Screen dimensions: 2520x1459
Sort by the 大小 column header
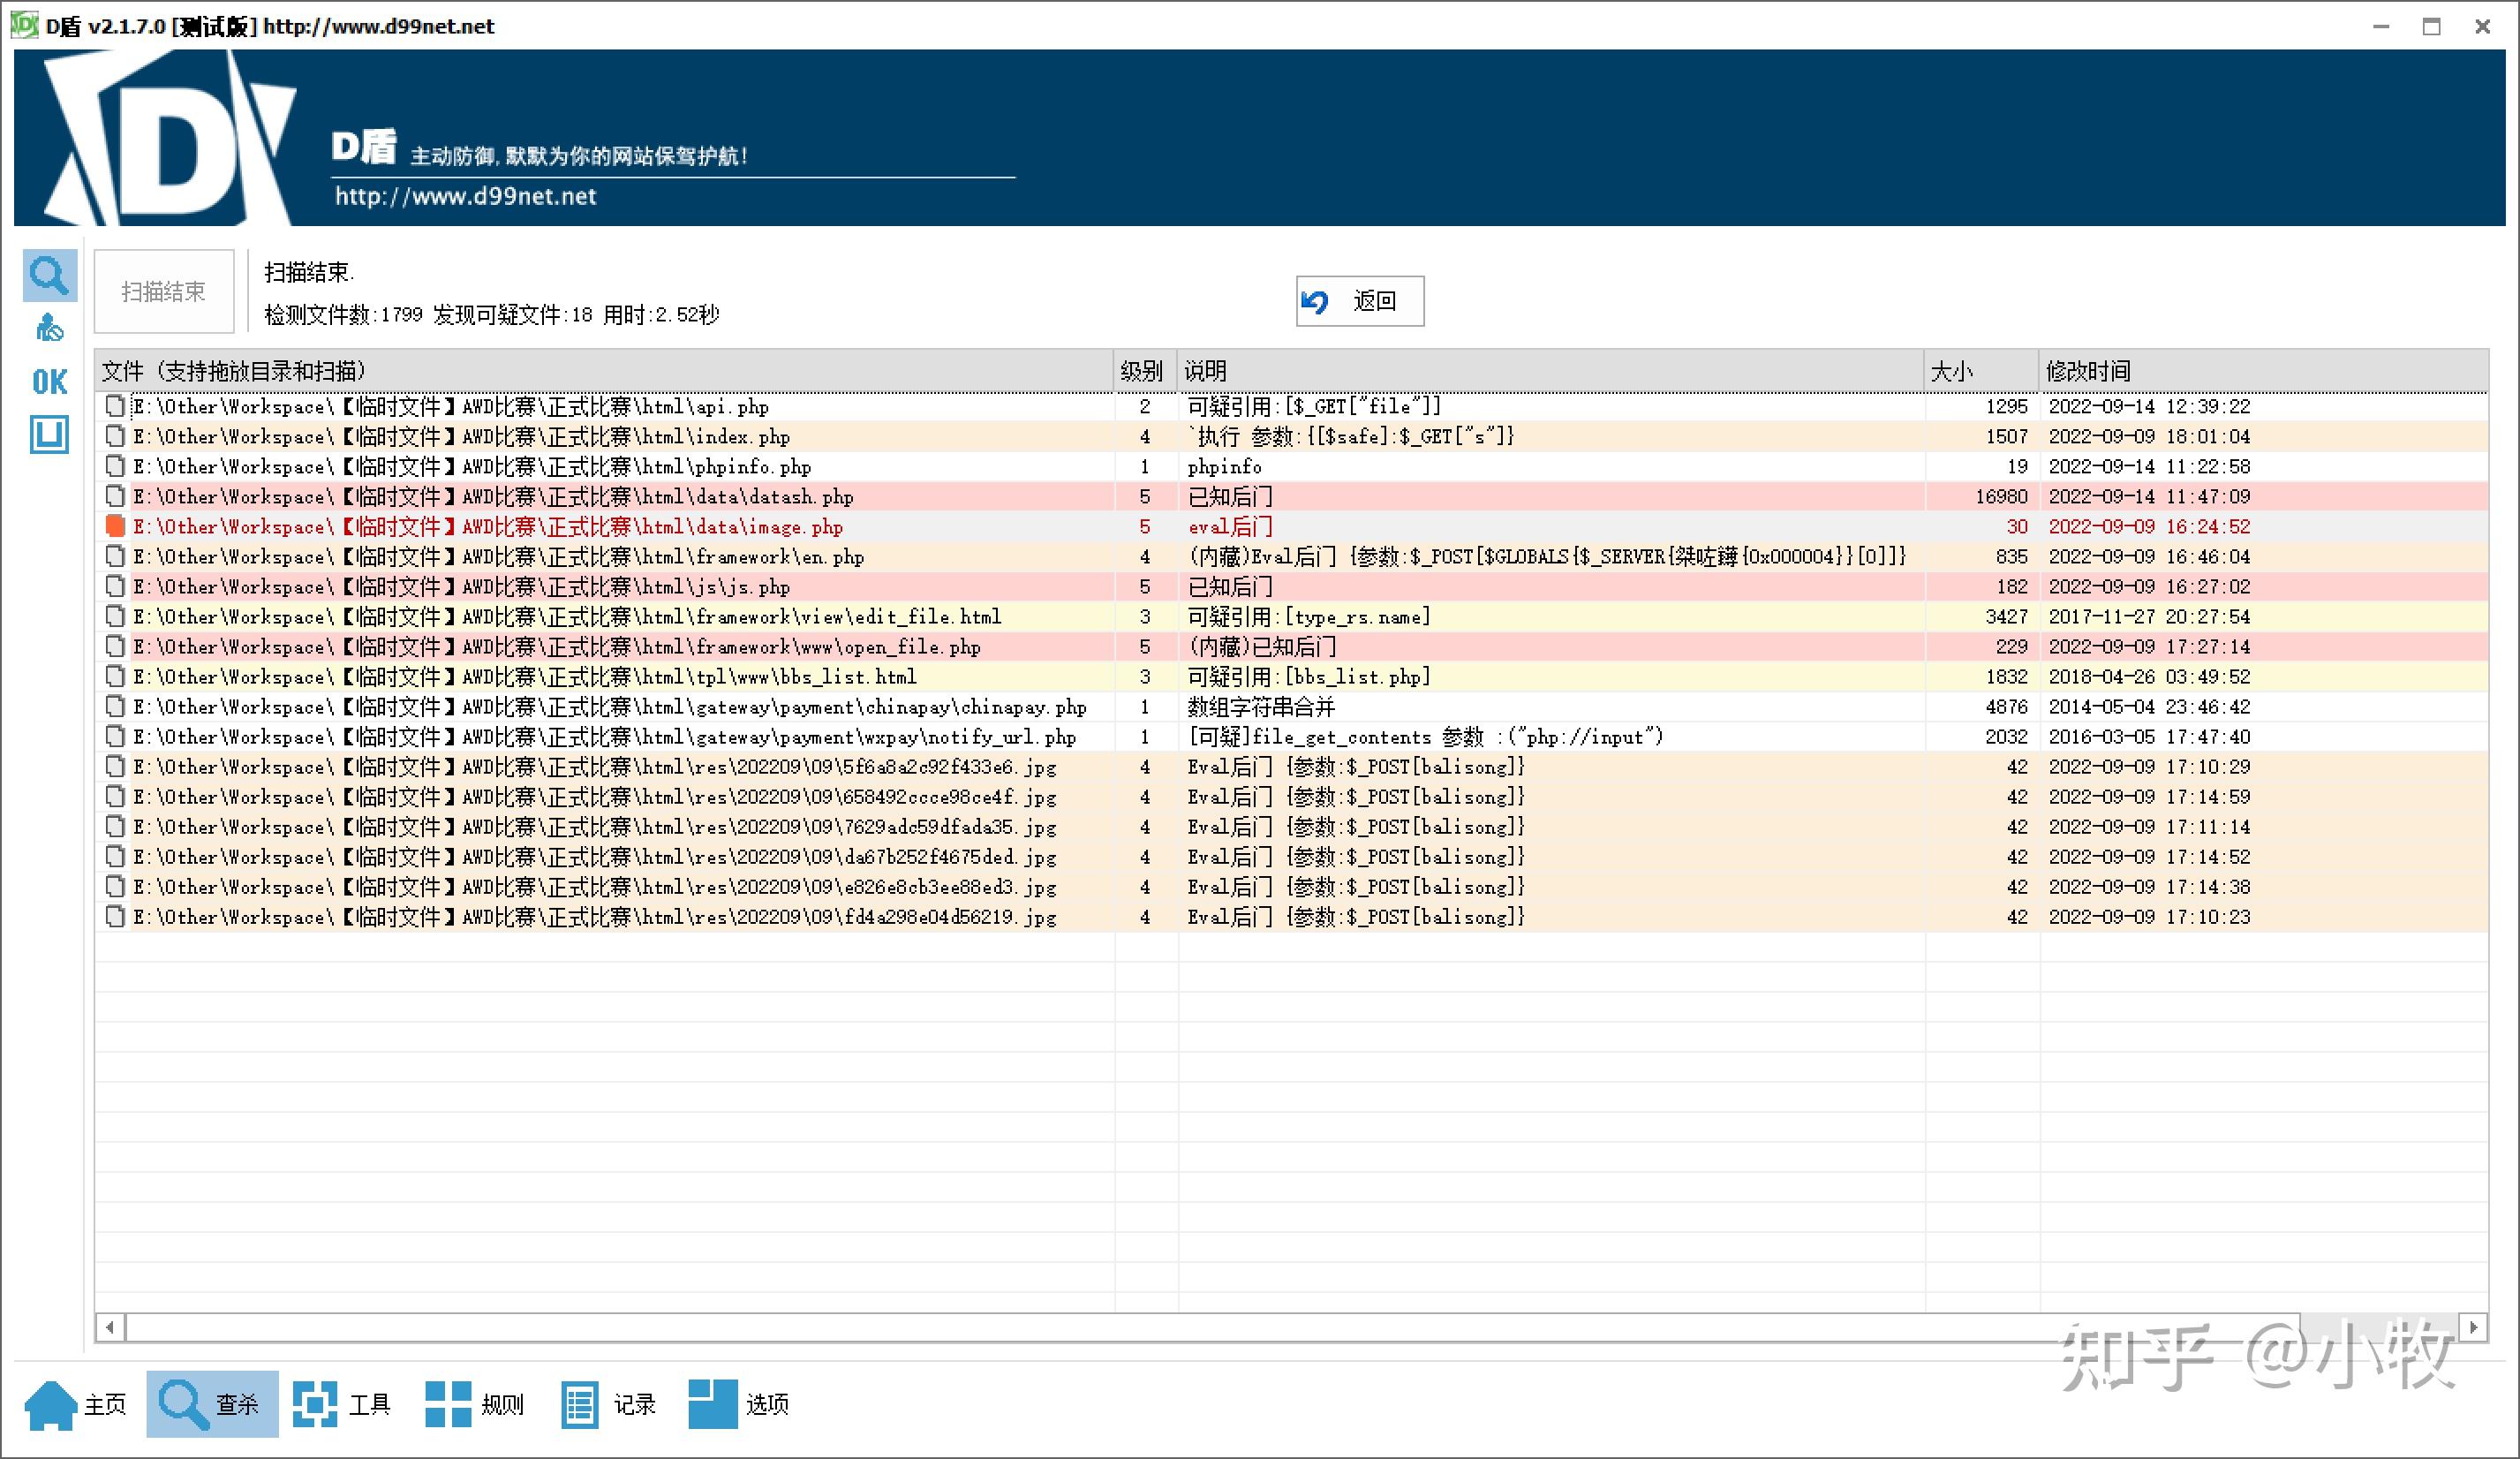[x=1978, y=371]
